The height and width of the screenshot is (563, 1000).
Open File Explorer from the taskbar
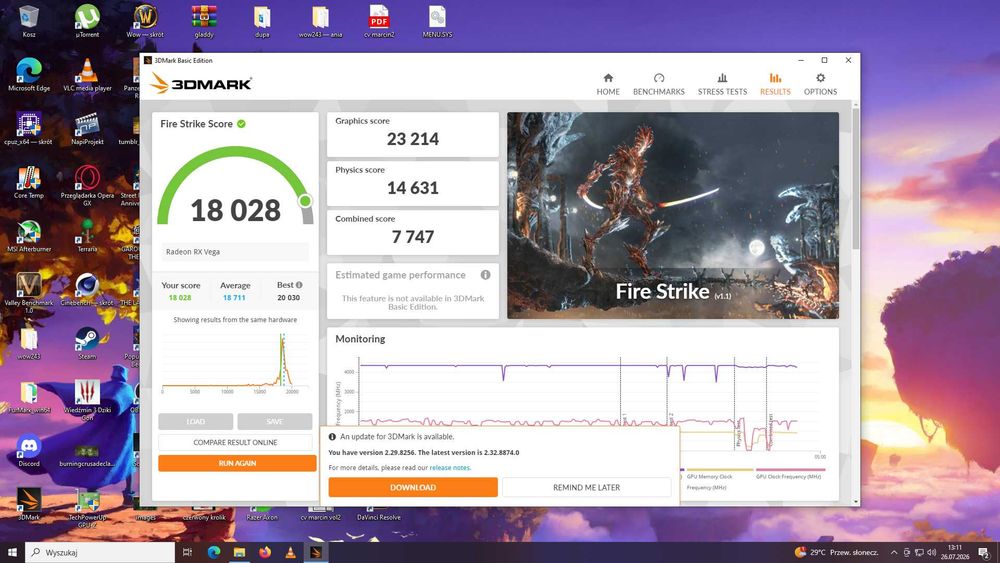tap(239, 552)
